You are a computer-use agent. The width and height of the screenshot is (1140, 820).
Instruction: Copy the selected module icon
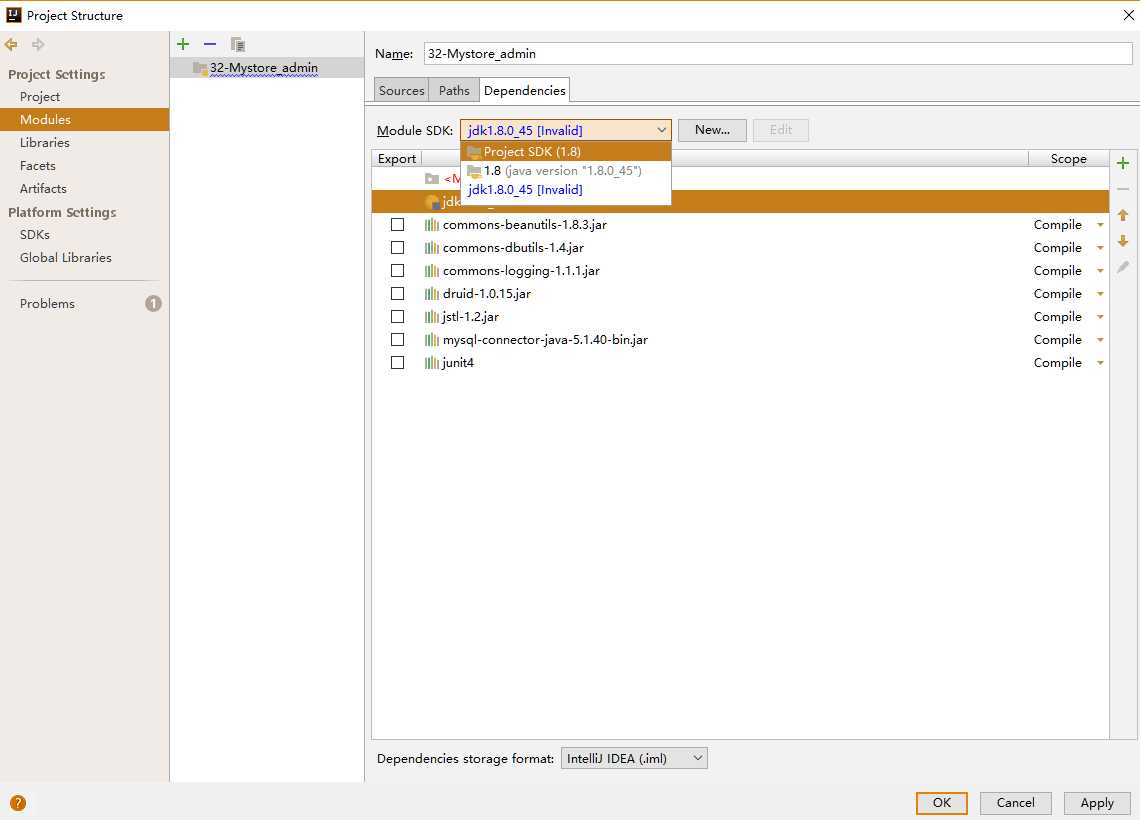click(237, 44)
